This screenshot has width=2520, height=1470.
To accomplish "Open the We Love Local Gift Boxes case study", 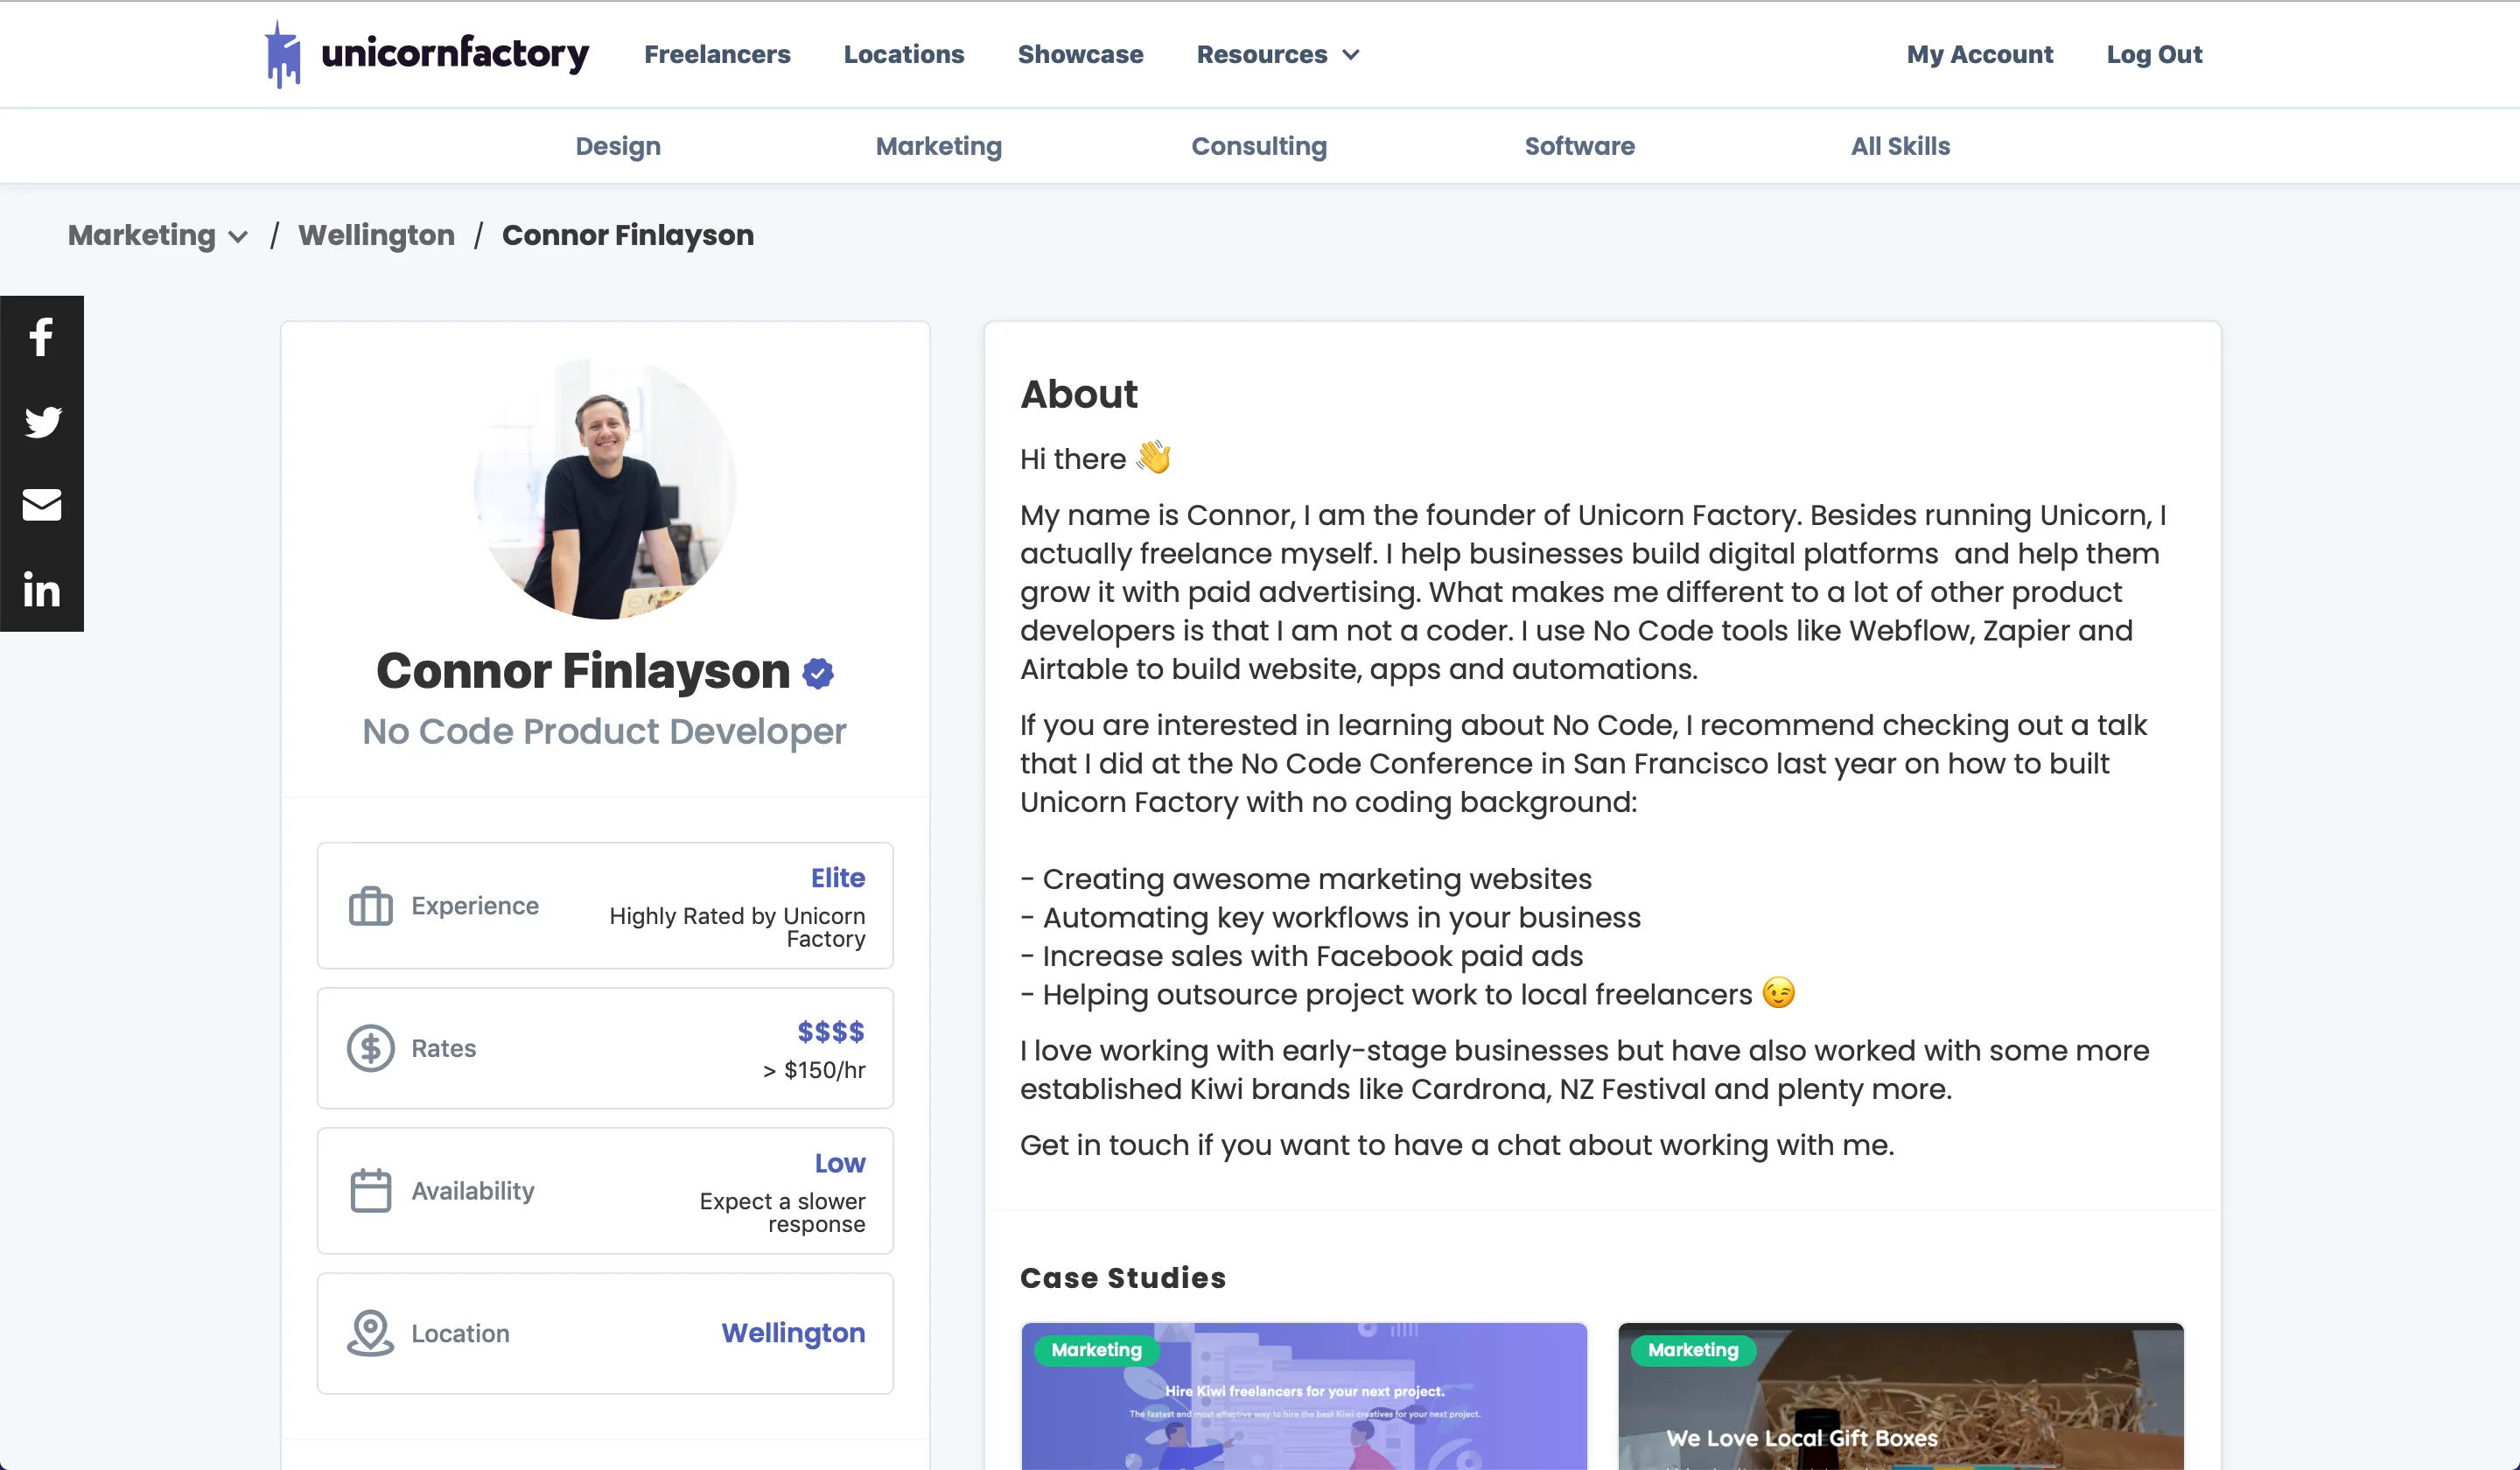I will point(1900,1396).
